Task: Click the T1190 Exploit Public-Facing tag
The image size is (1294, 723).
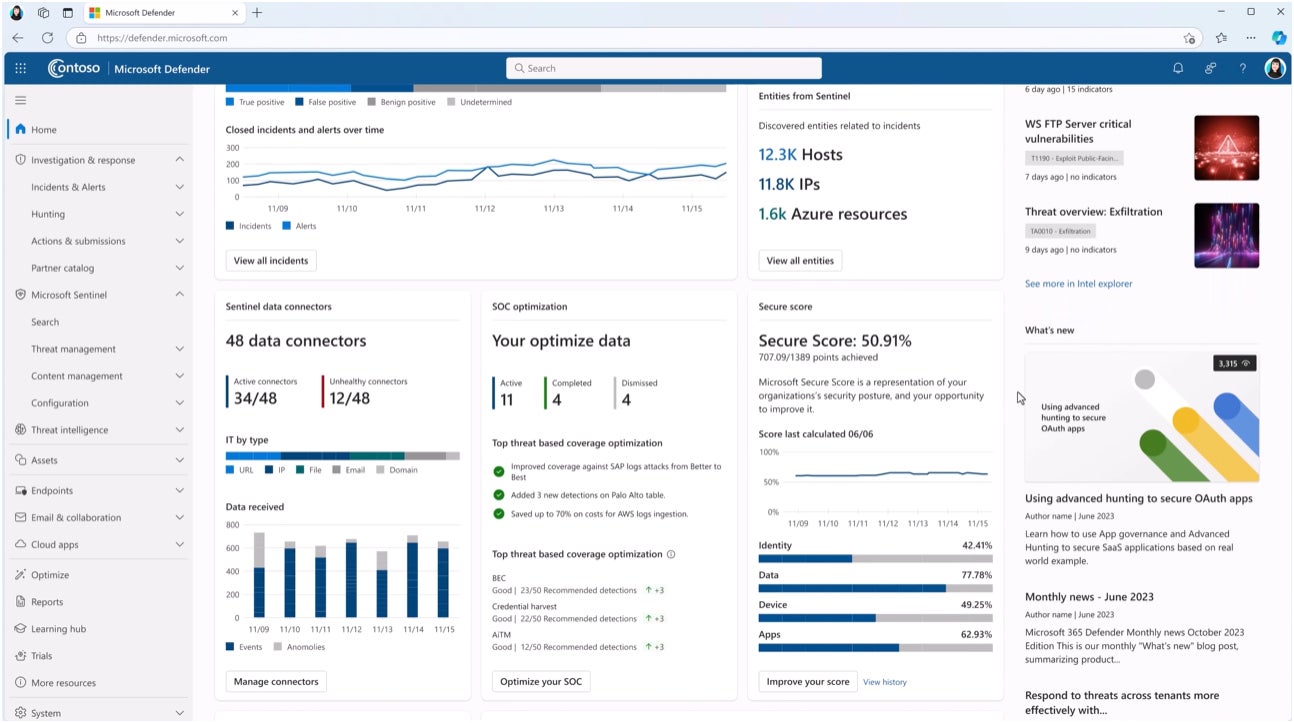Action: click(1075, 158)
